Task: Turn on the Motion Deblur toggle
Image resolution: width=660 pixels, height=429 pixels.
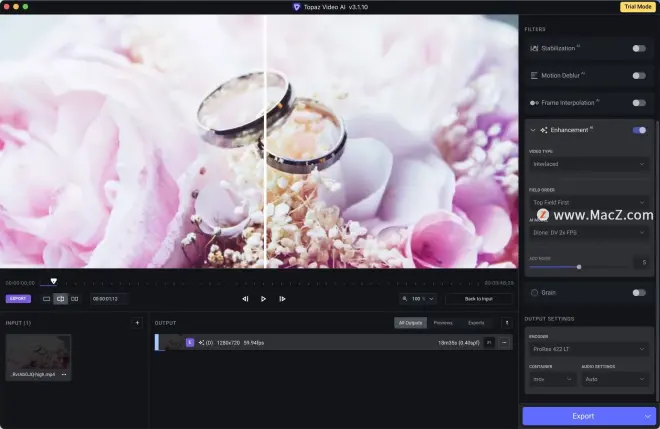Action: pyautogui.click(x=639, y=75)
